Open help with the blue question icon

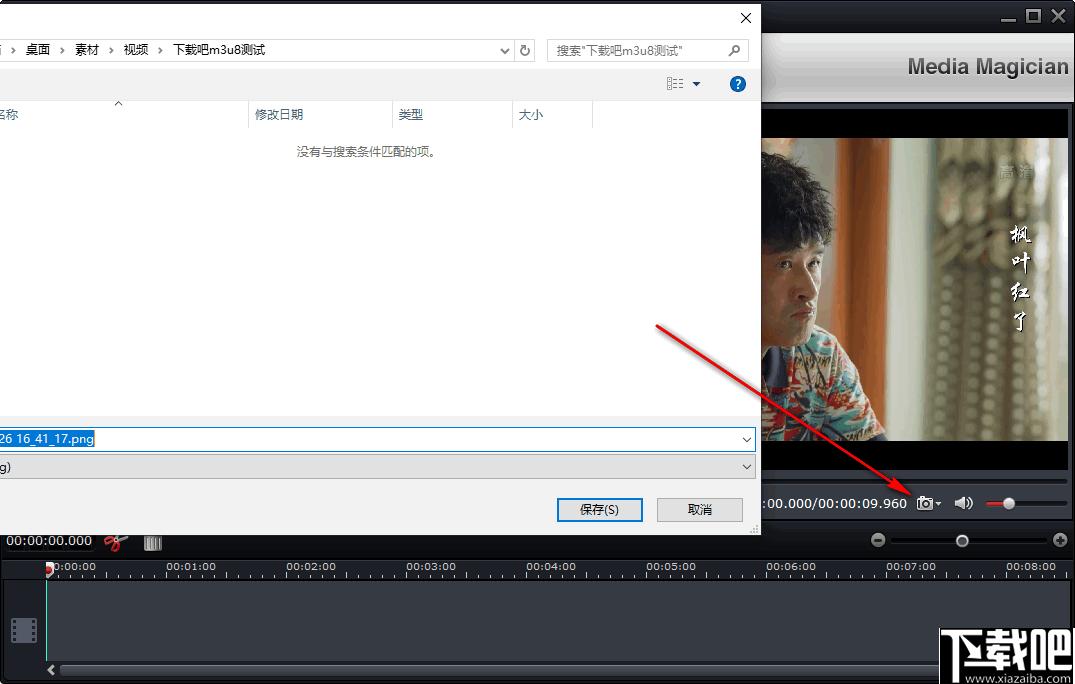click(738, 84)
